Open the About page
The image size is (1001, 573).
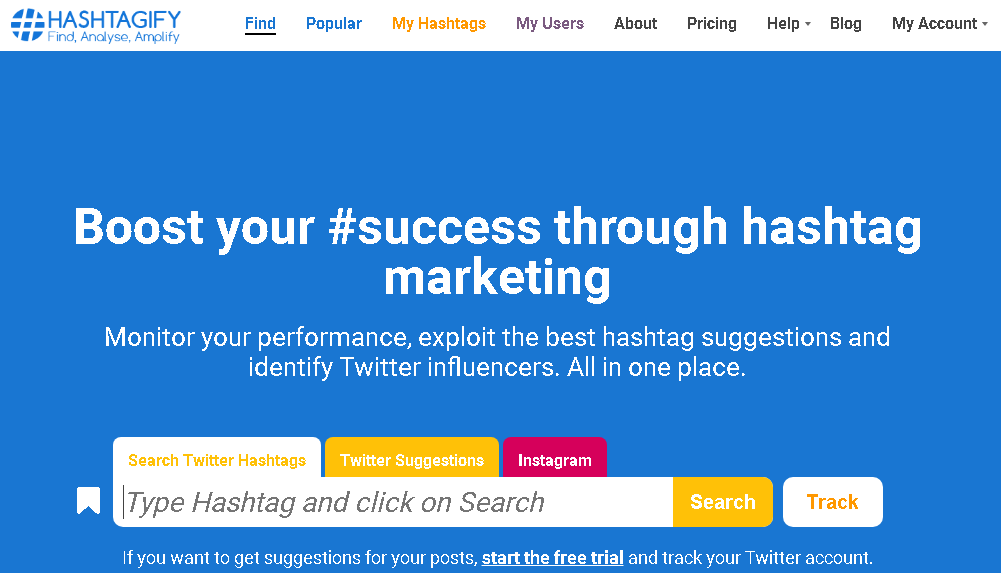635,24
